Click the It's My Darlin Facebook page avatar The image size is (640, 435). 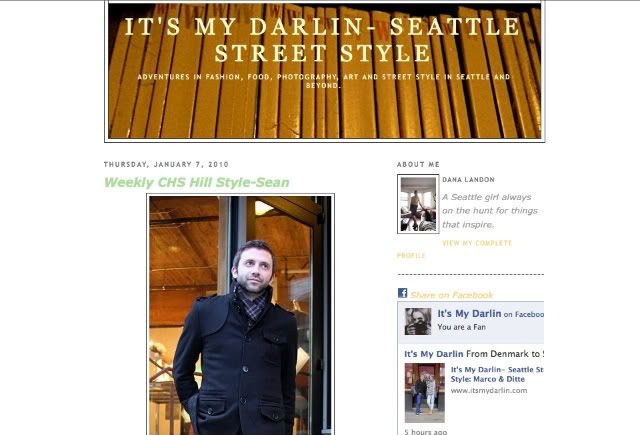418,322
